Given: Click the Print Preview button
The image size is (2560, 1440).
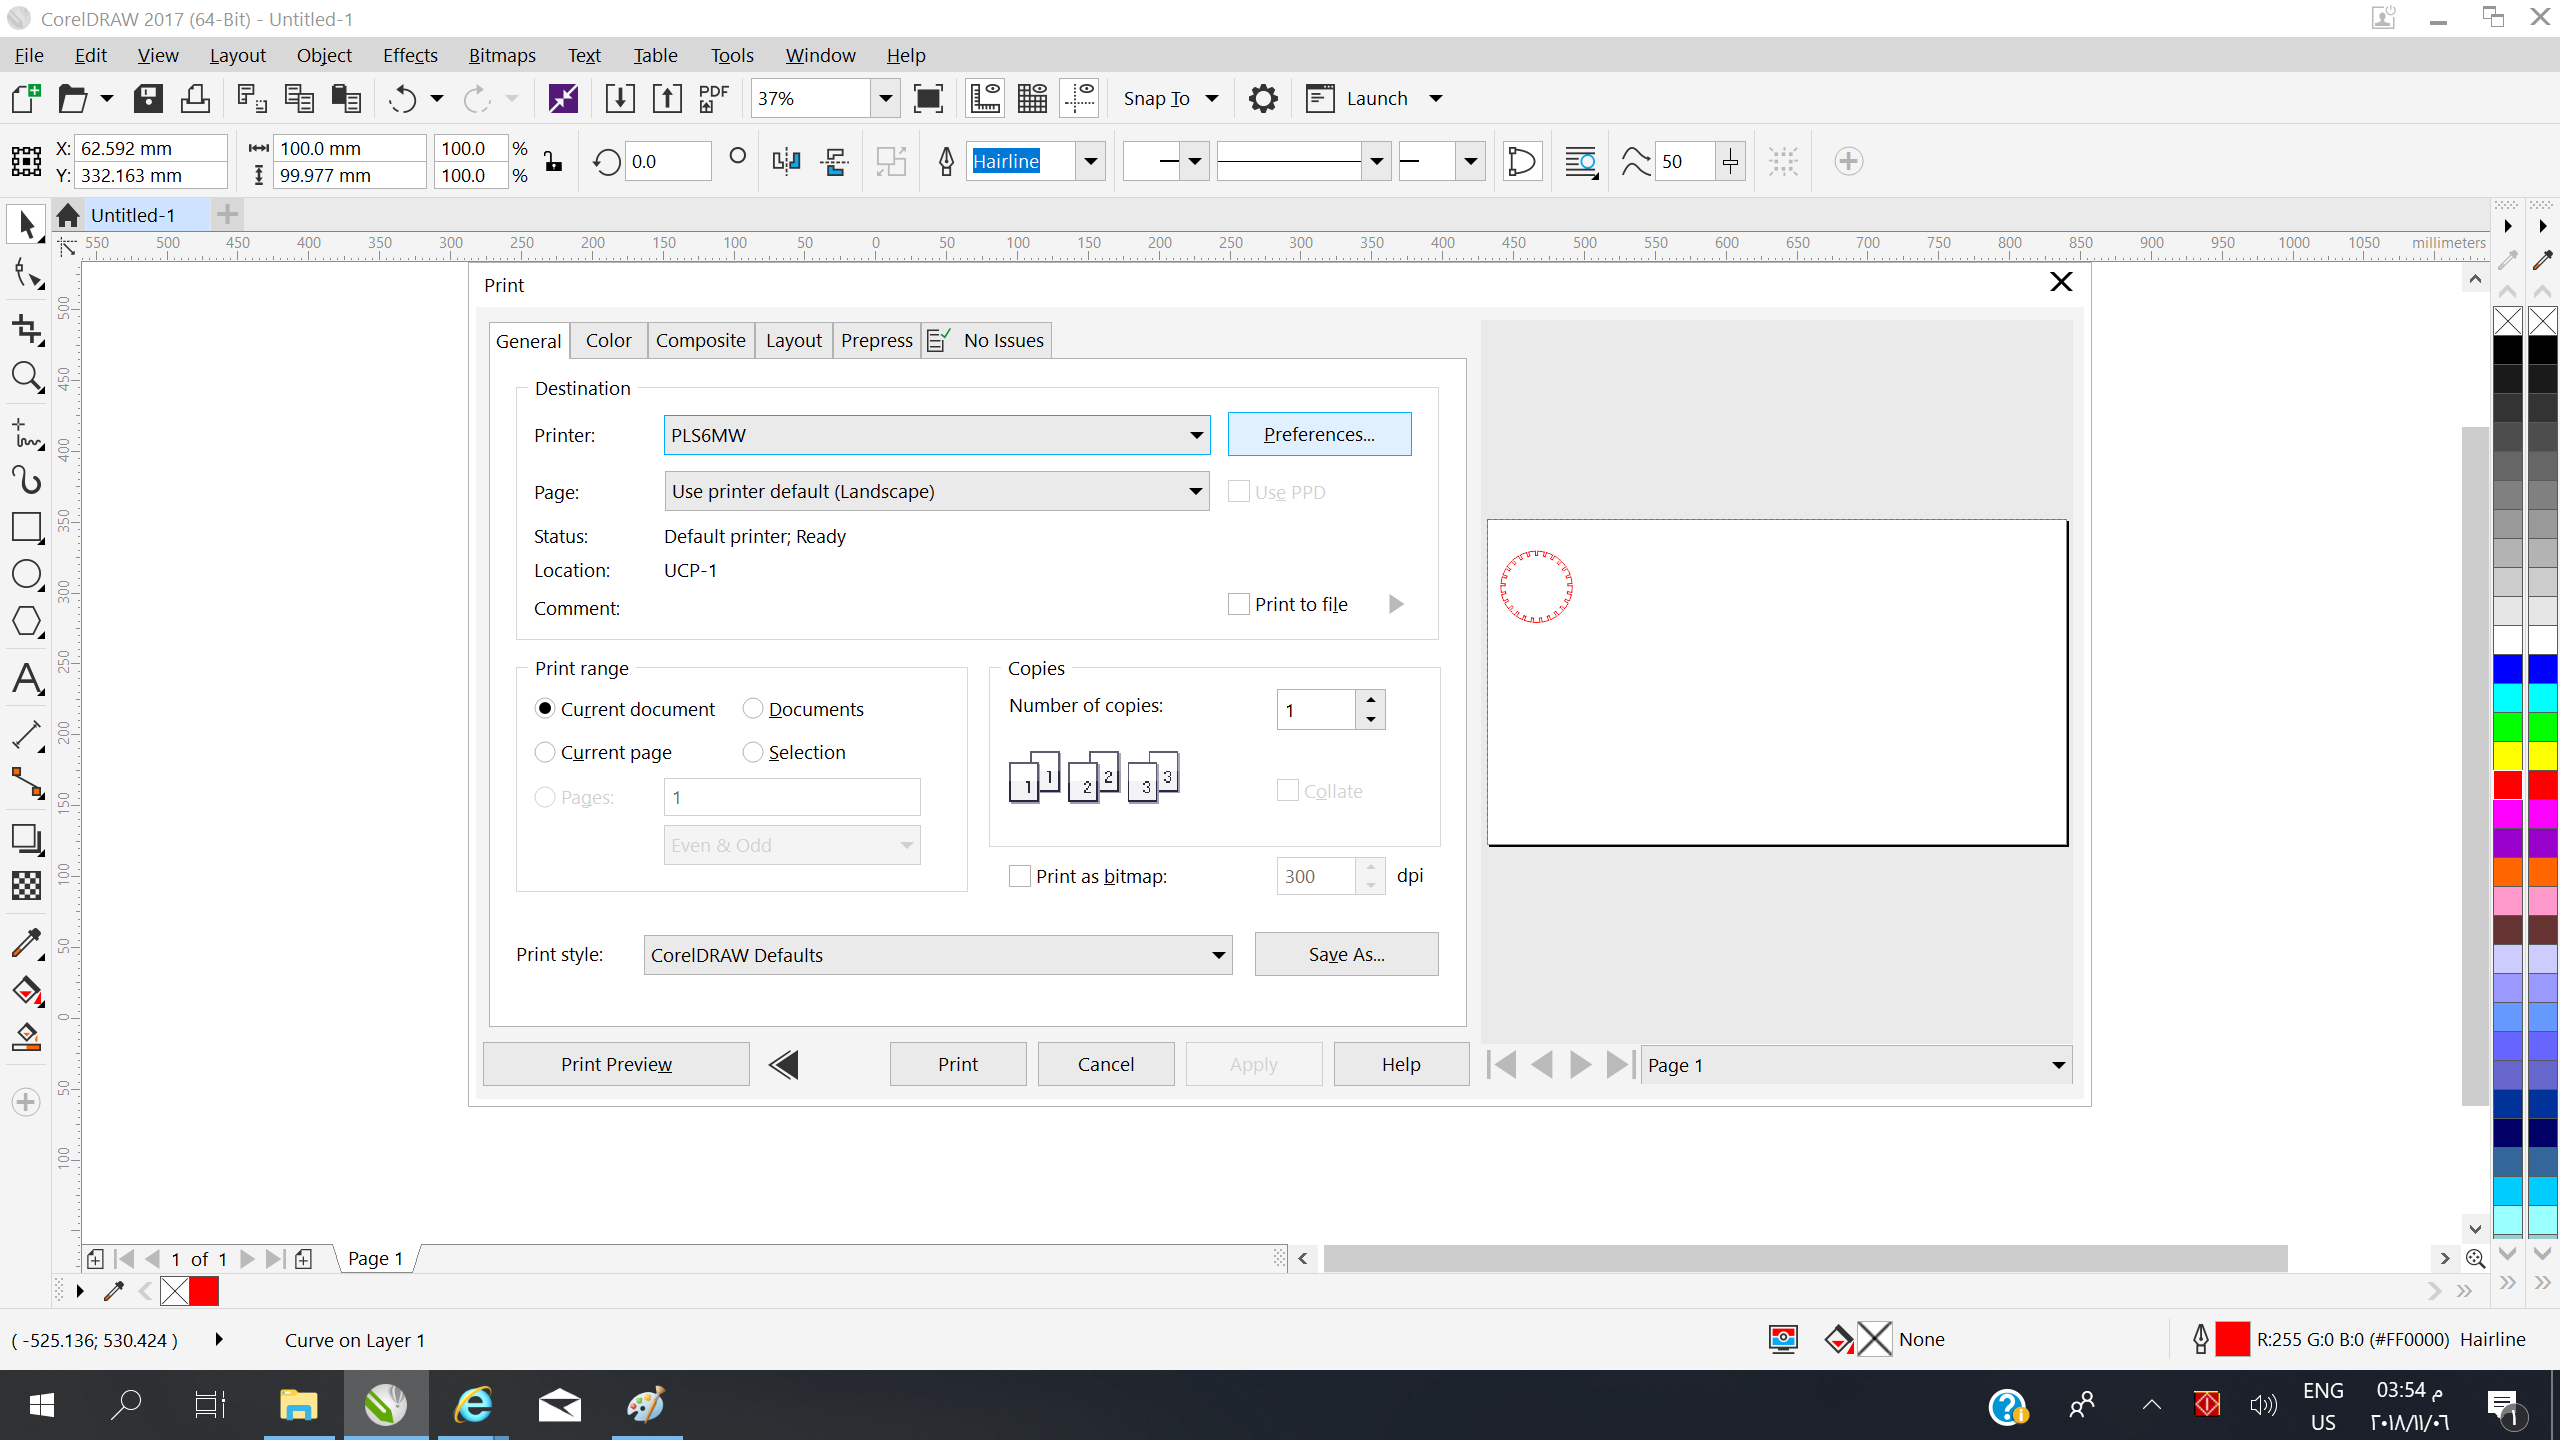Looking at the screenshot, I should coord(616,1064).
